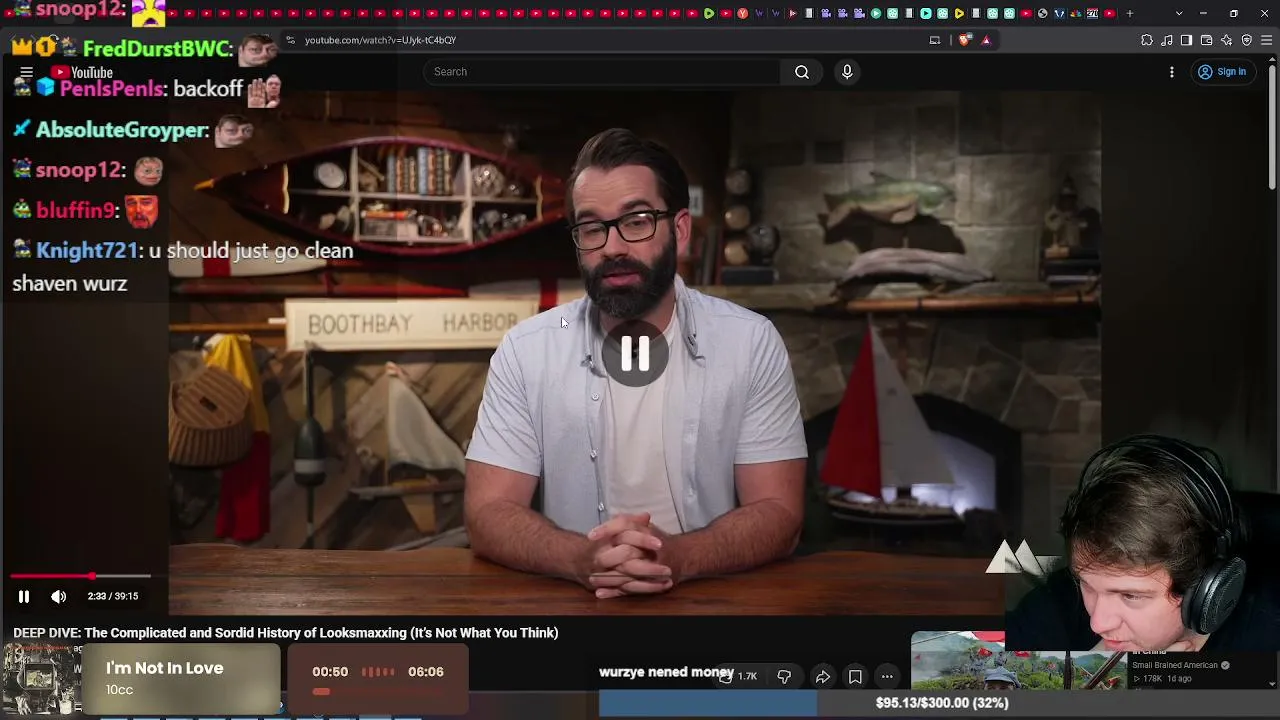Switch to the red Y-icon tab
The image size is (1280, 720).
pos(742,13)
